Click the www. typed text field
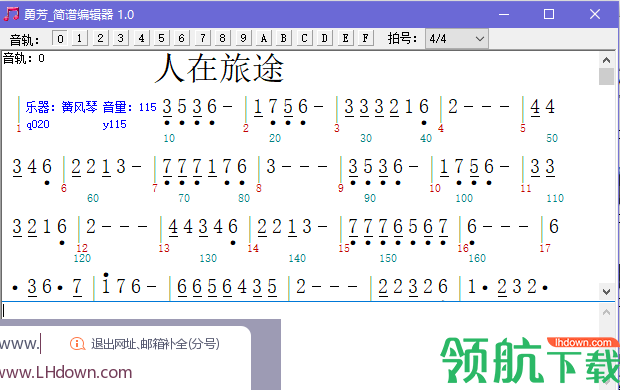The height and width of the screenshot is (390, 620). tap(20, 344)
